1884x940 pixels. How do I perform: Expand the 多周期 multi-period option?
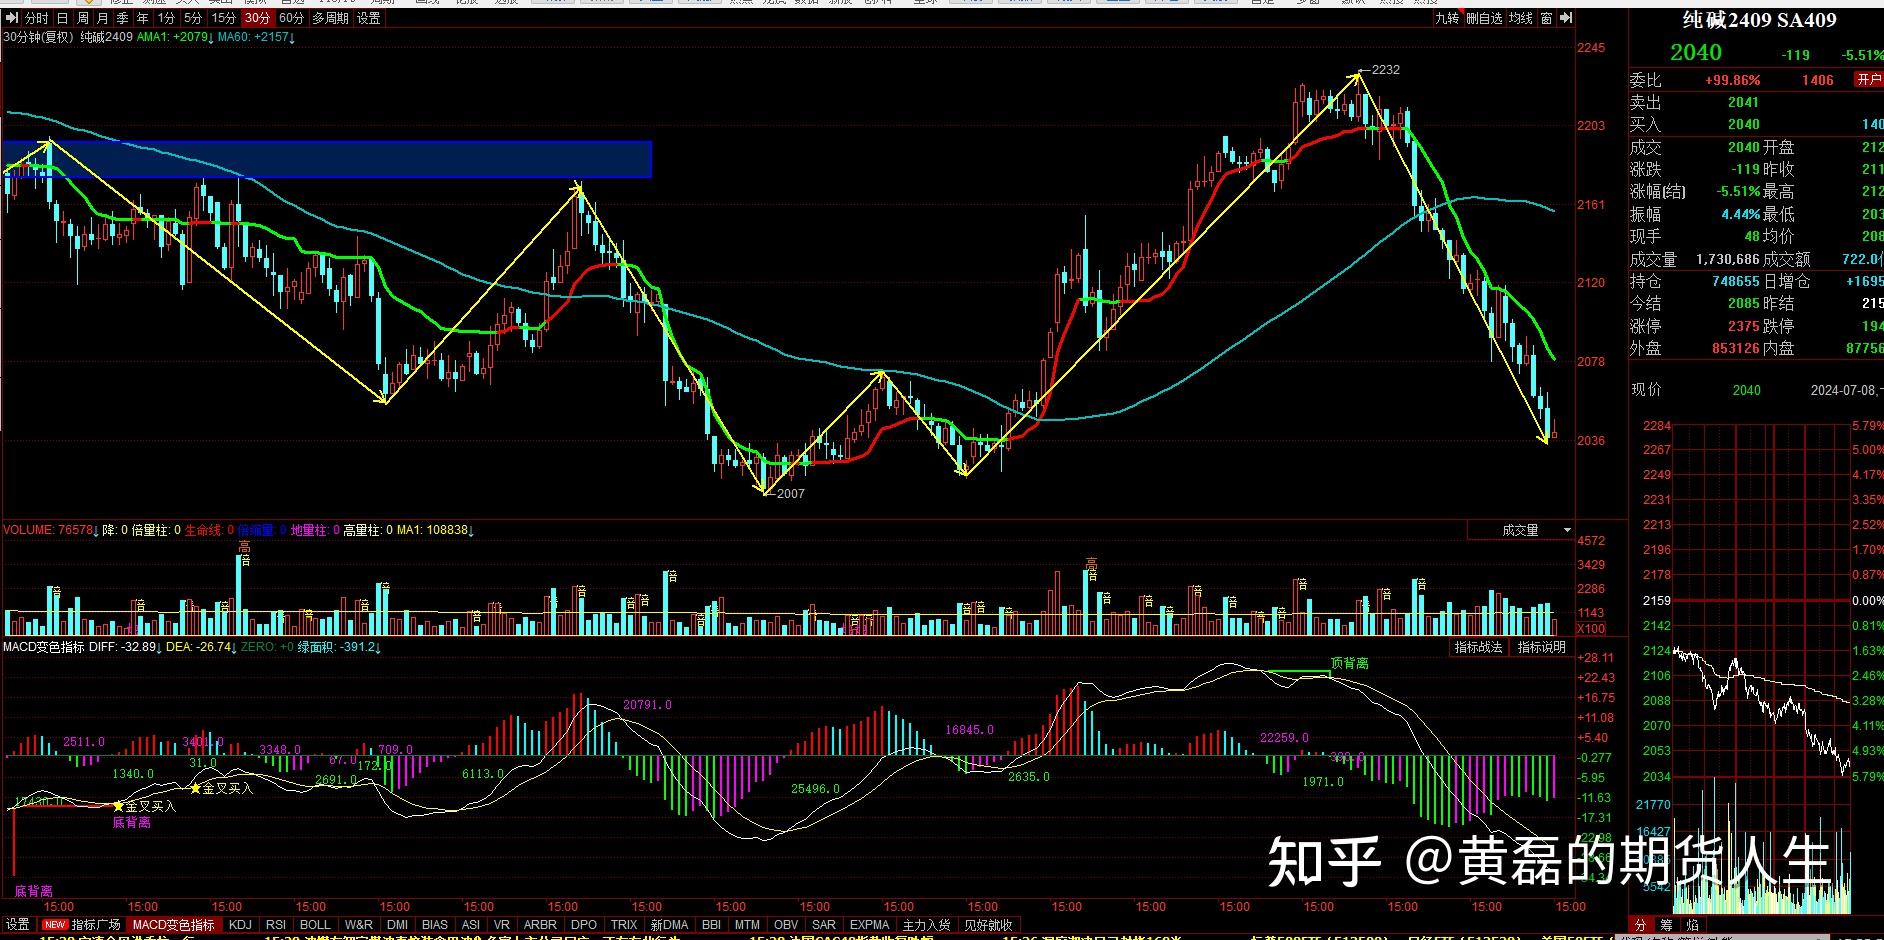330,18
